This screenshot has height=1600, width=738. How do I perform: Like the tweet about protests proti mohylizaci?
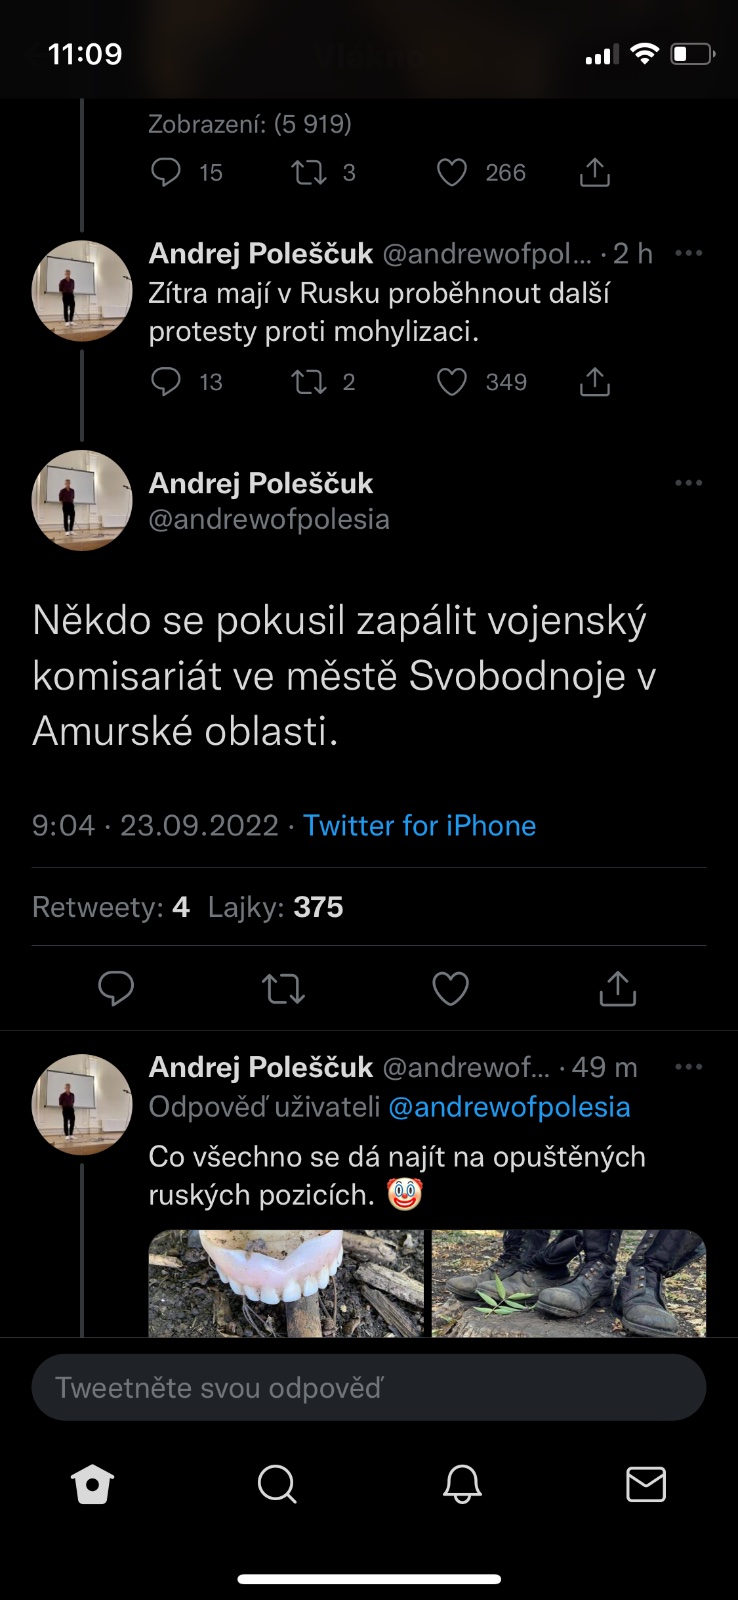452,382
